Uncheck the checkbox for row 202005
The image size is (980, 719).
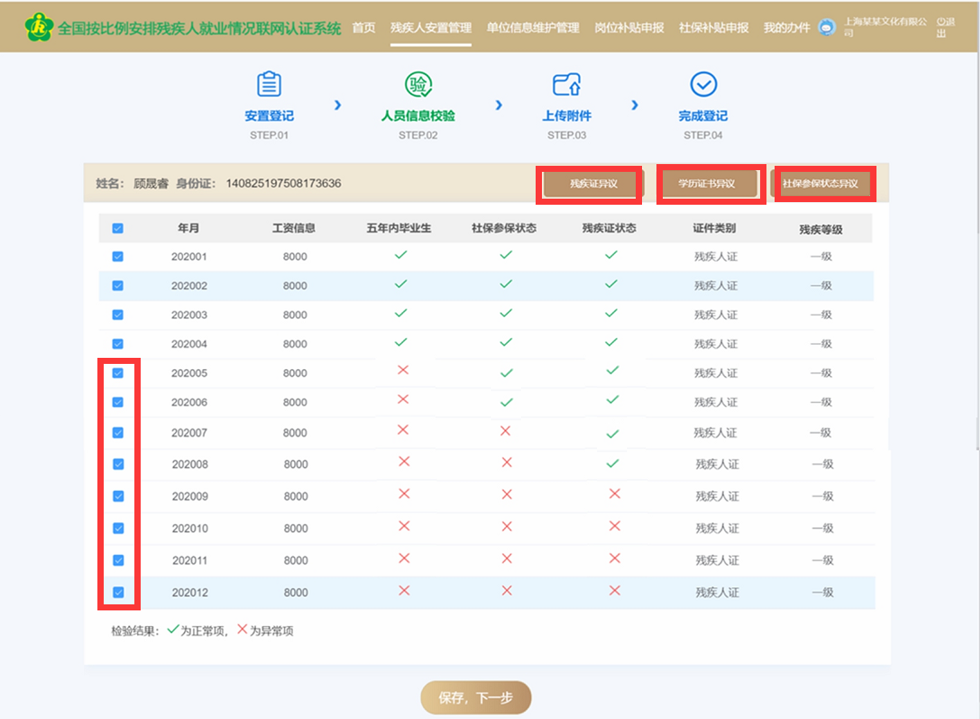click(118, 373)
